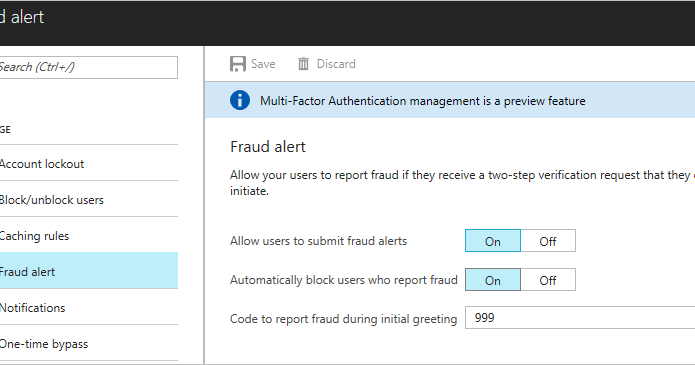Turn On automatically block users who report fraud
This screenshot has height=365, width=695.
click(x=493, y=280)
